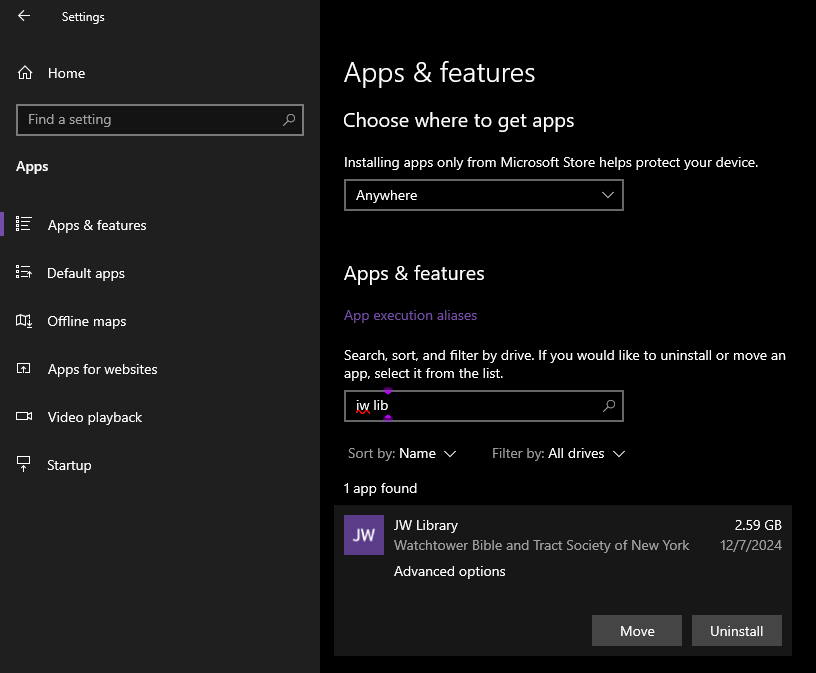
Task: Click the search icon in app list box
Action: (x=608, y=406)
